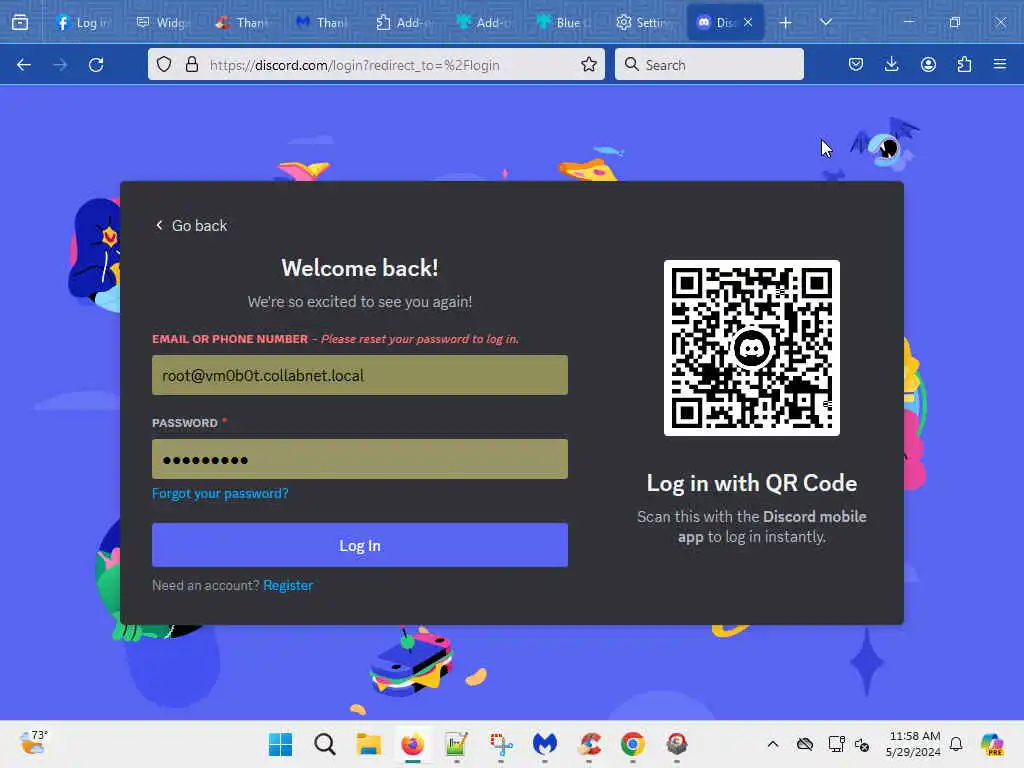Switch to the Settings tab
The image size is (1024, 768).
[x=642, y=22]
